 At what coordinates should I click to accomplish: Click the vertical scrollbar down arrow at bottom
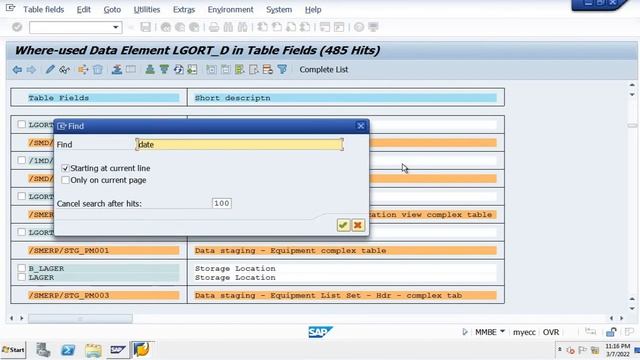pos(632,309)
